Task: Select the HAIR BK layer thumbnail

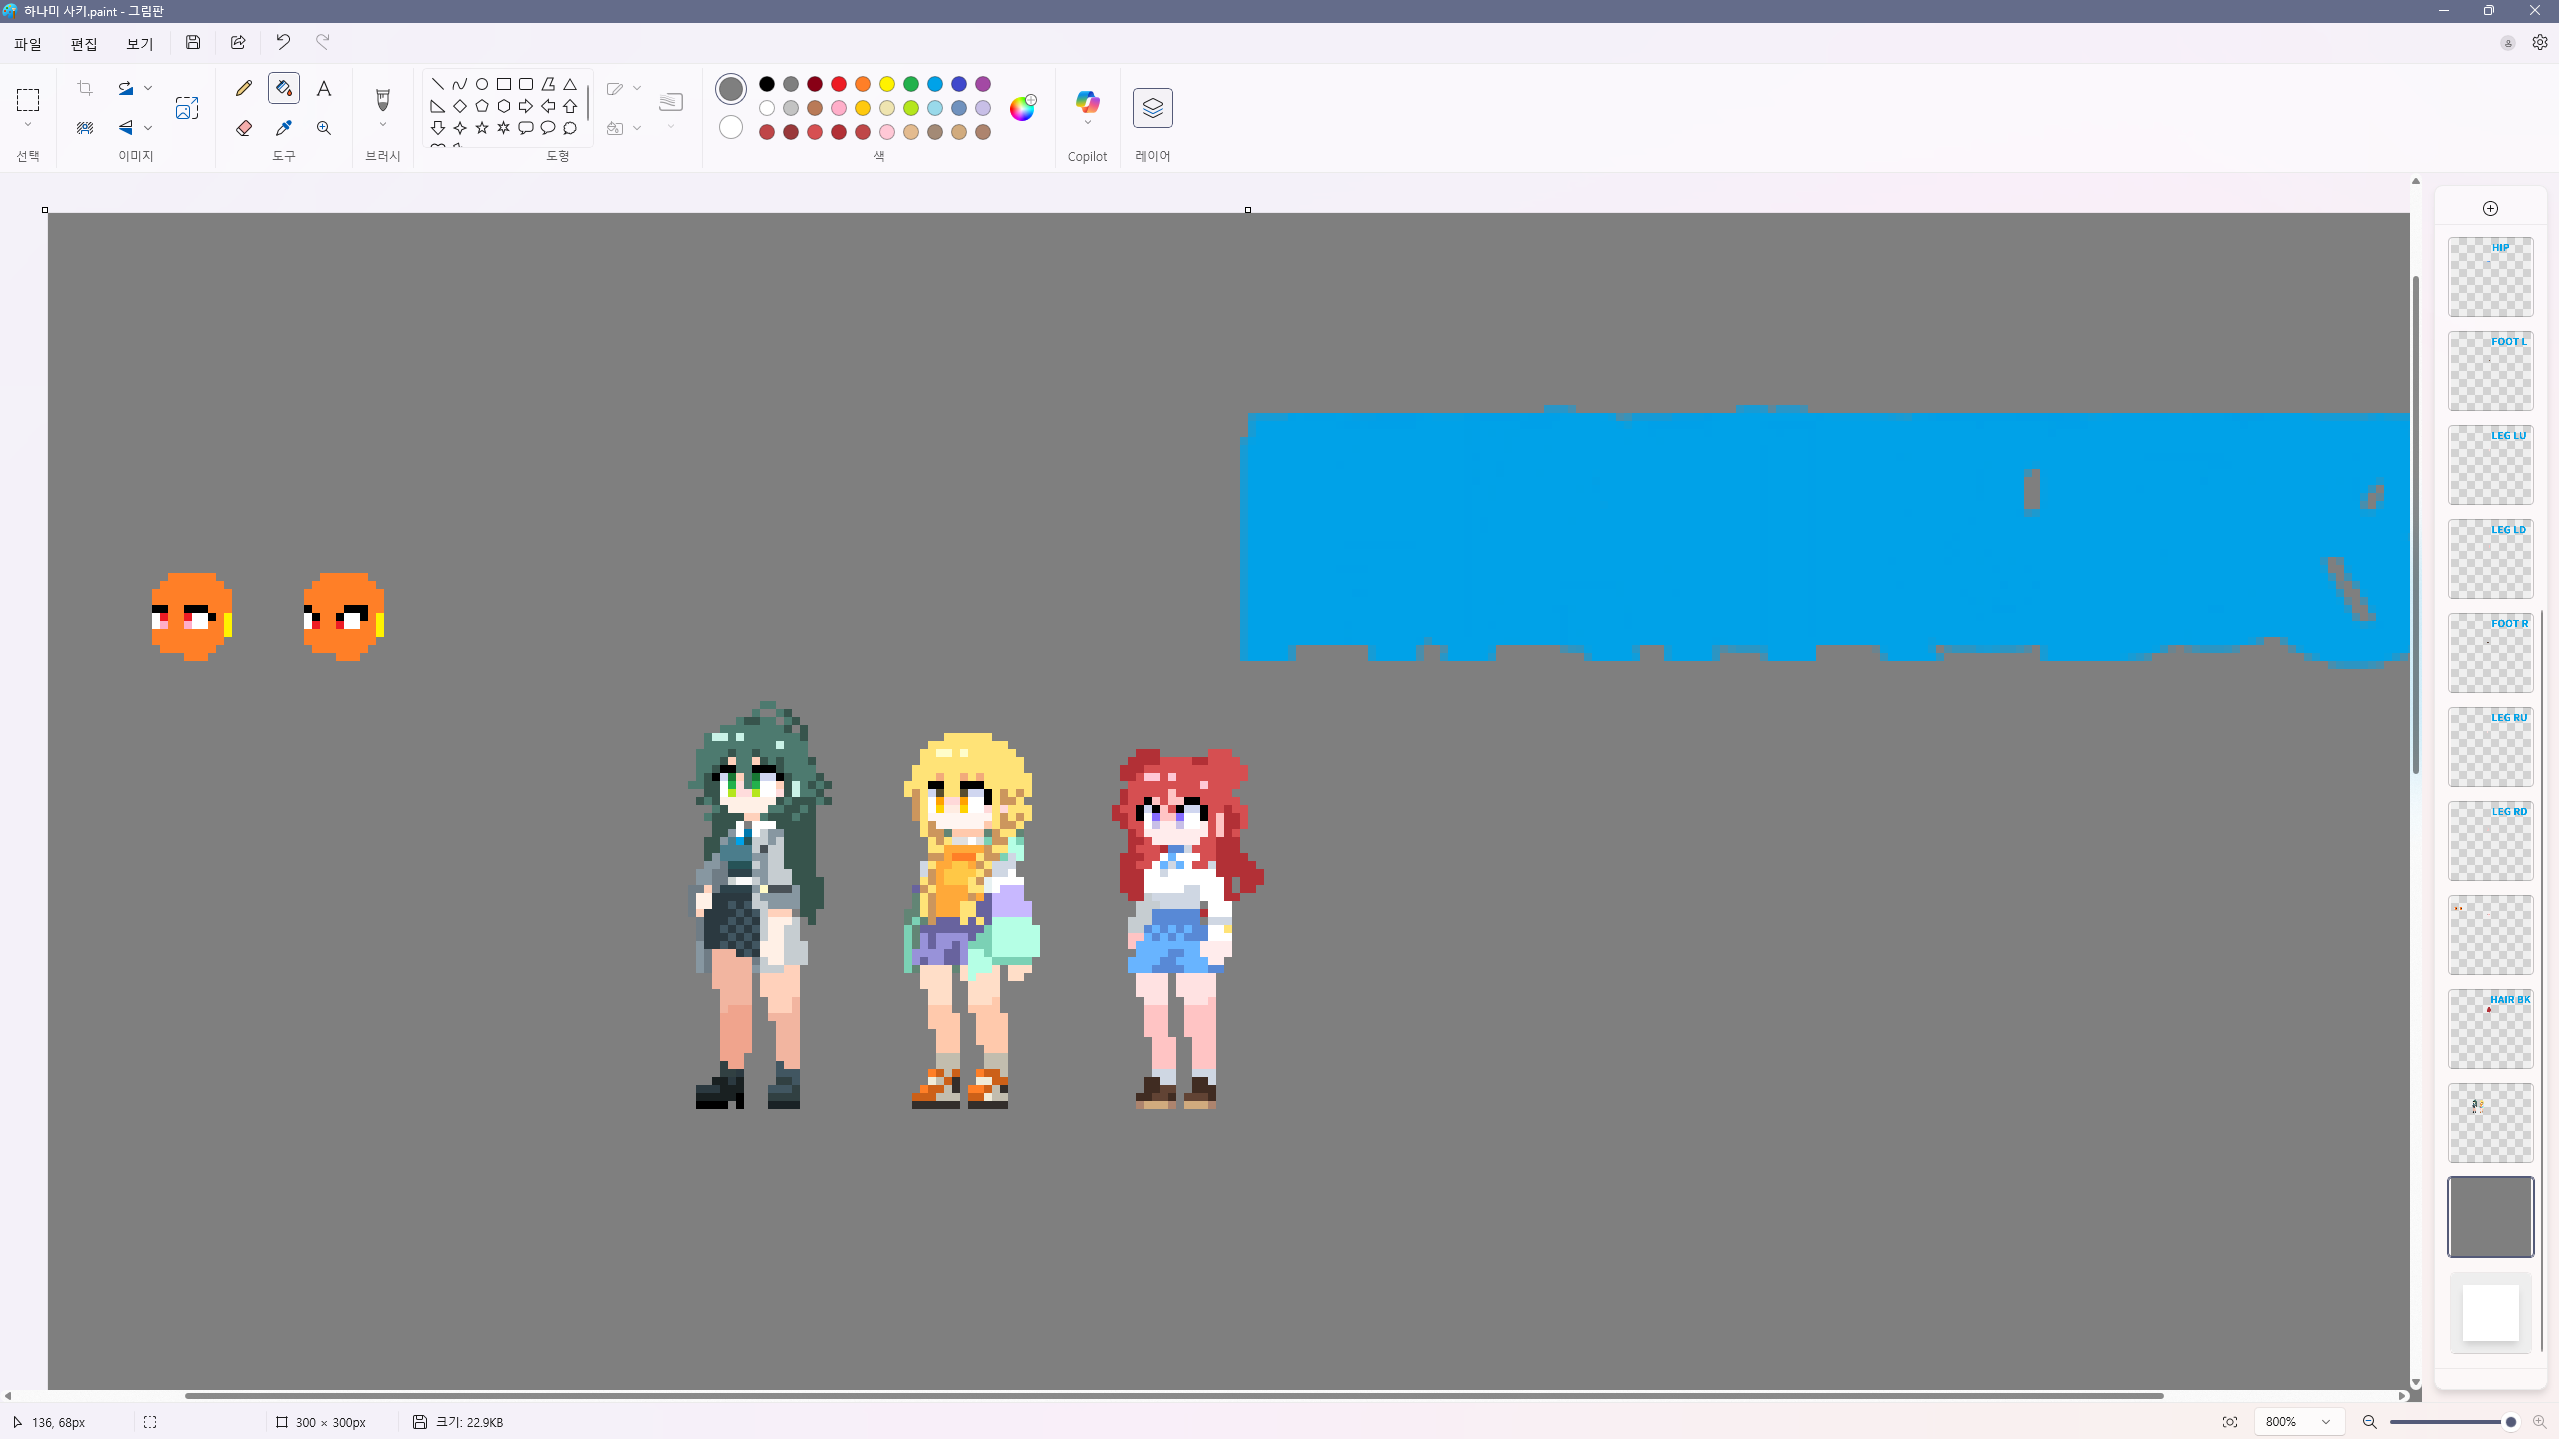Action: coord(2490,1029)
